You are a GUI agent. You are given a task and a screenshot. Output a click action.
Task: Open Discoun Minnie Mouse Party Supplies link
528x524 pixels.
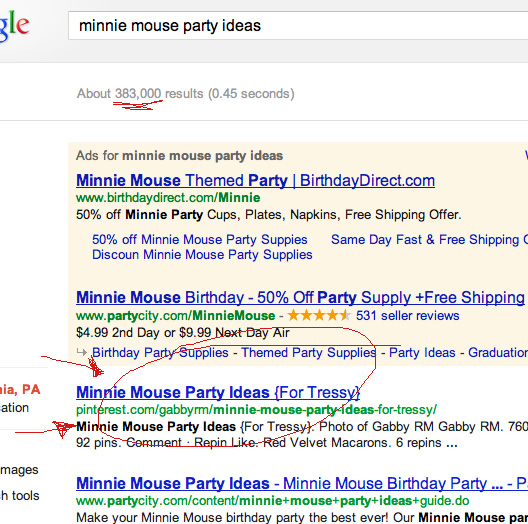click(x=202, y=255)
